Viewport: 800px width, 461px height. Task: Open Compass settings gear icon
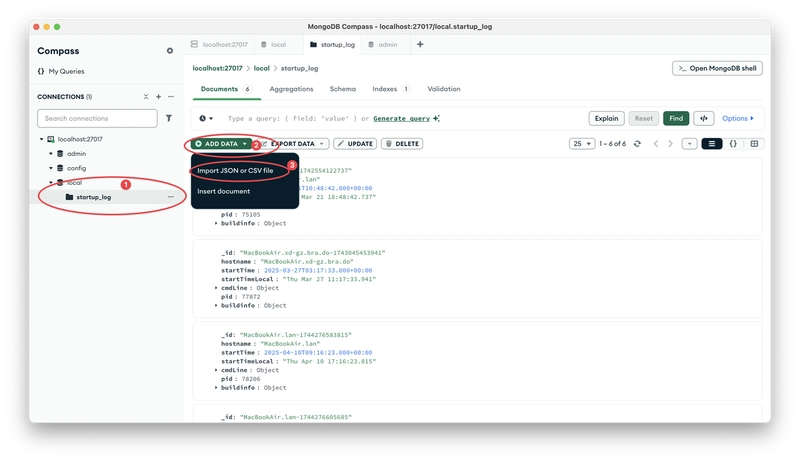click(169, 51)
